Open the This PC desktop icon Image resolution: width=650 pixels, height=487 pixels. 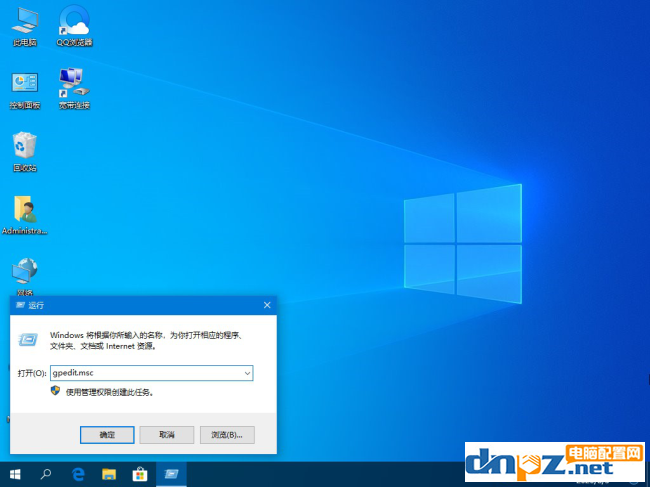tap(25, 26)
